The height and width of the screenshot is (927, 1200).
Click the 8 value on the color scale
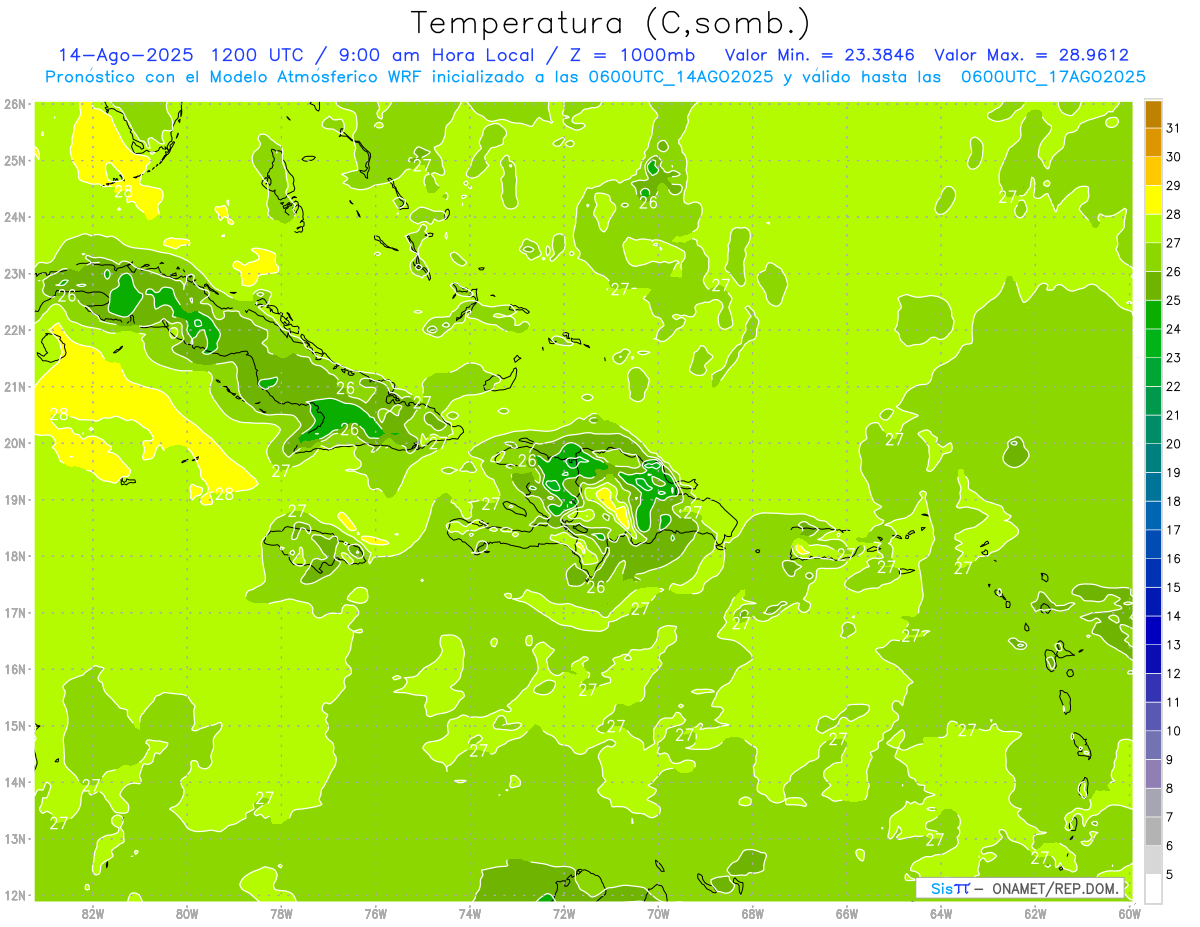point(1170,789)
